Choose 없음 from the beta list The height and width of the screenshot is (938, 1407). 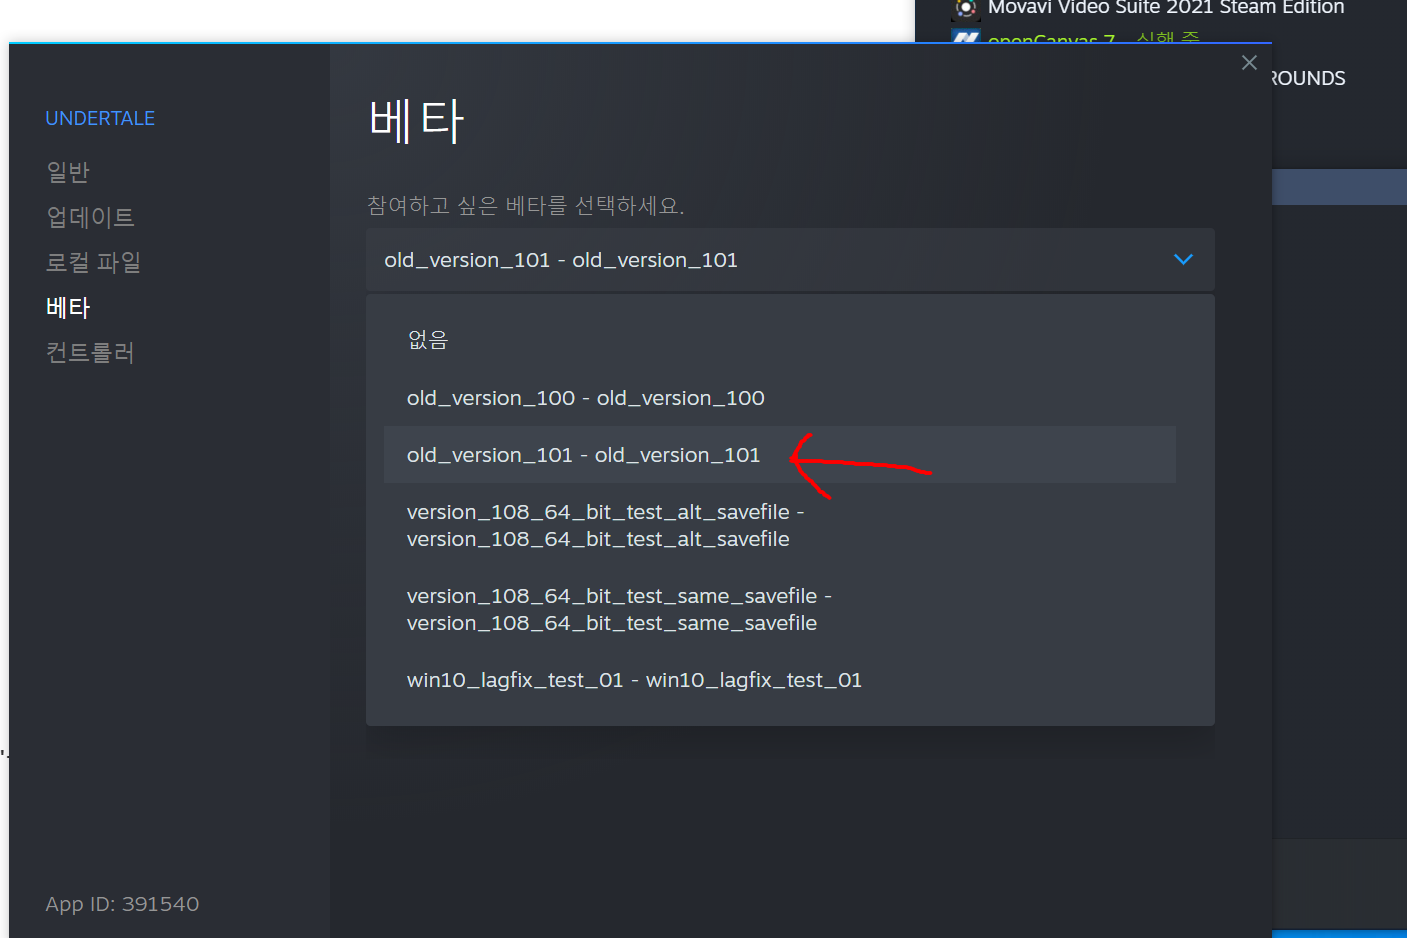780,340
